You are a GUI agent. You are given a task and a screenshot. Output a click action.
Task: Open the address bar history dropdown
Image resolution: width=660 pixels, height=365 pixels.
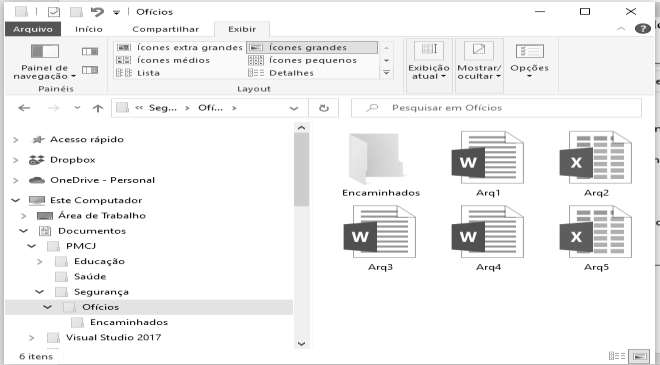click(294, 109)
